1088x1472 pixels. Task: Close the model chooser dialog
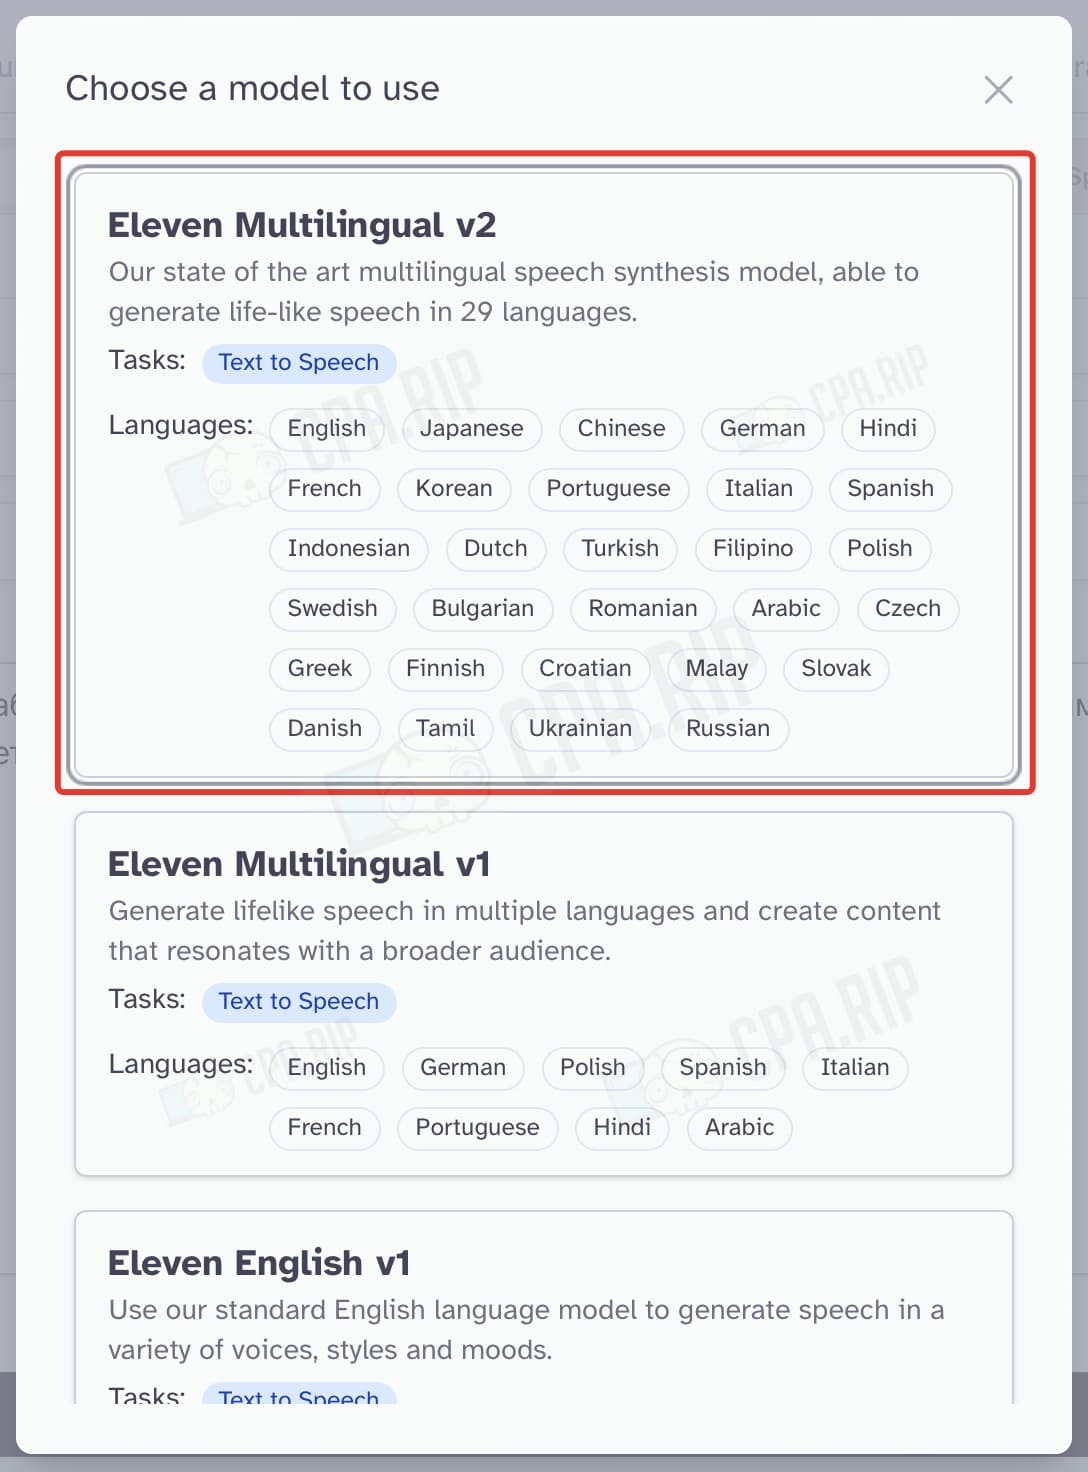pos(998,90)
